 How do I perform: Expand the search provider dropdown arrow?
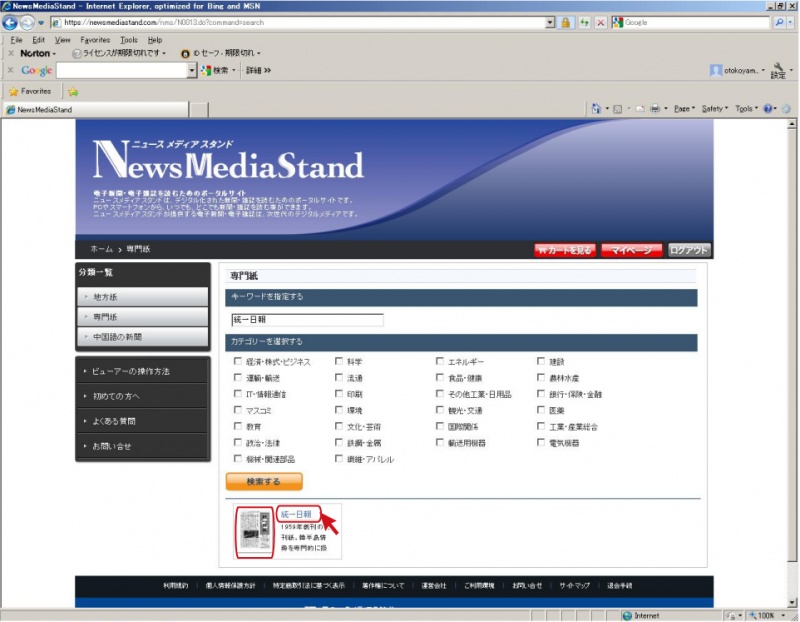(791, 22)
